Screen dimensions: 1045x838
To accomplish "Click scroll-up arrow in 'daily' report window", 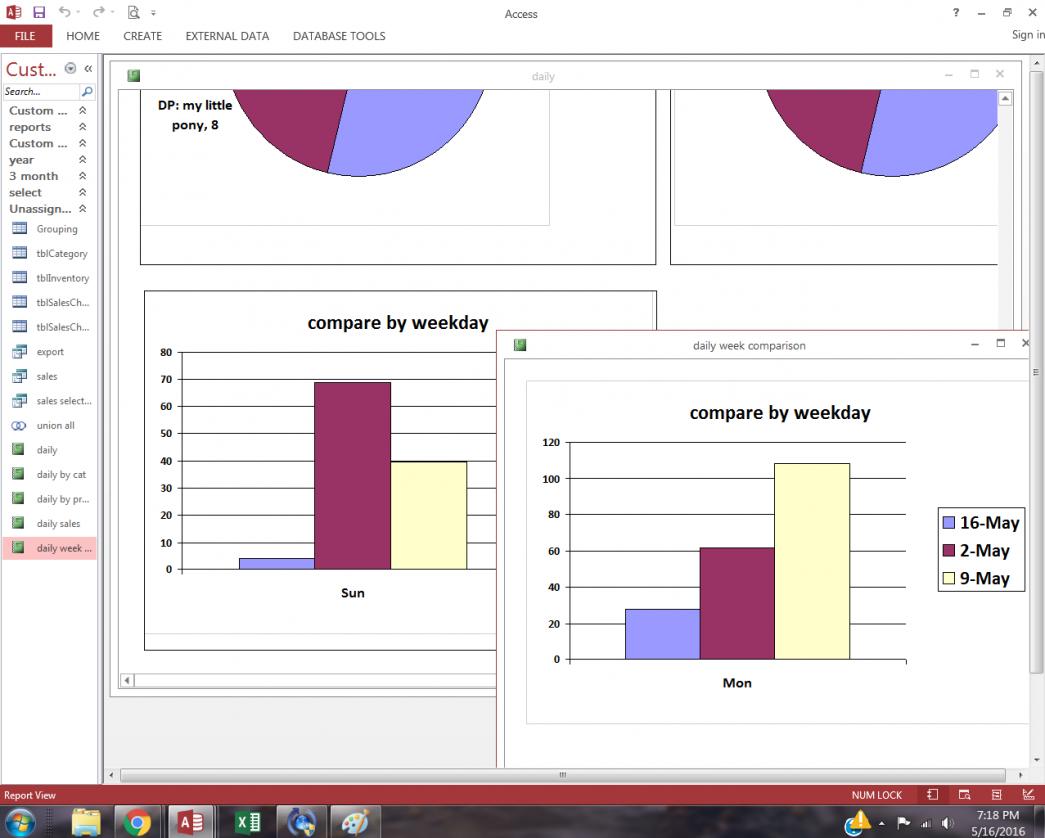I will point(1004,99).
